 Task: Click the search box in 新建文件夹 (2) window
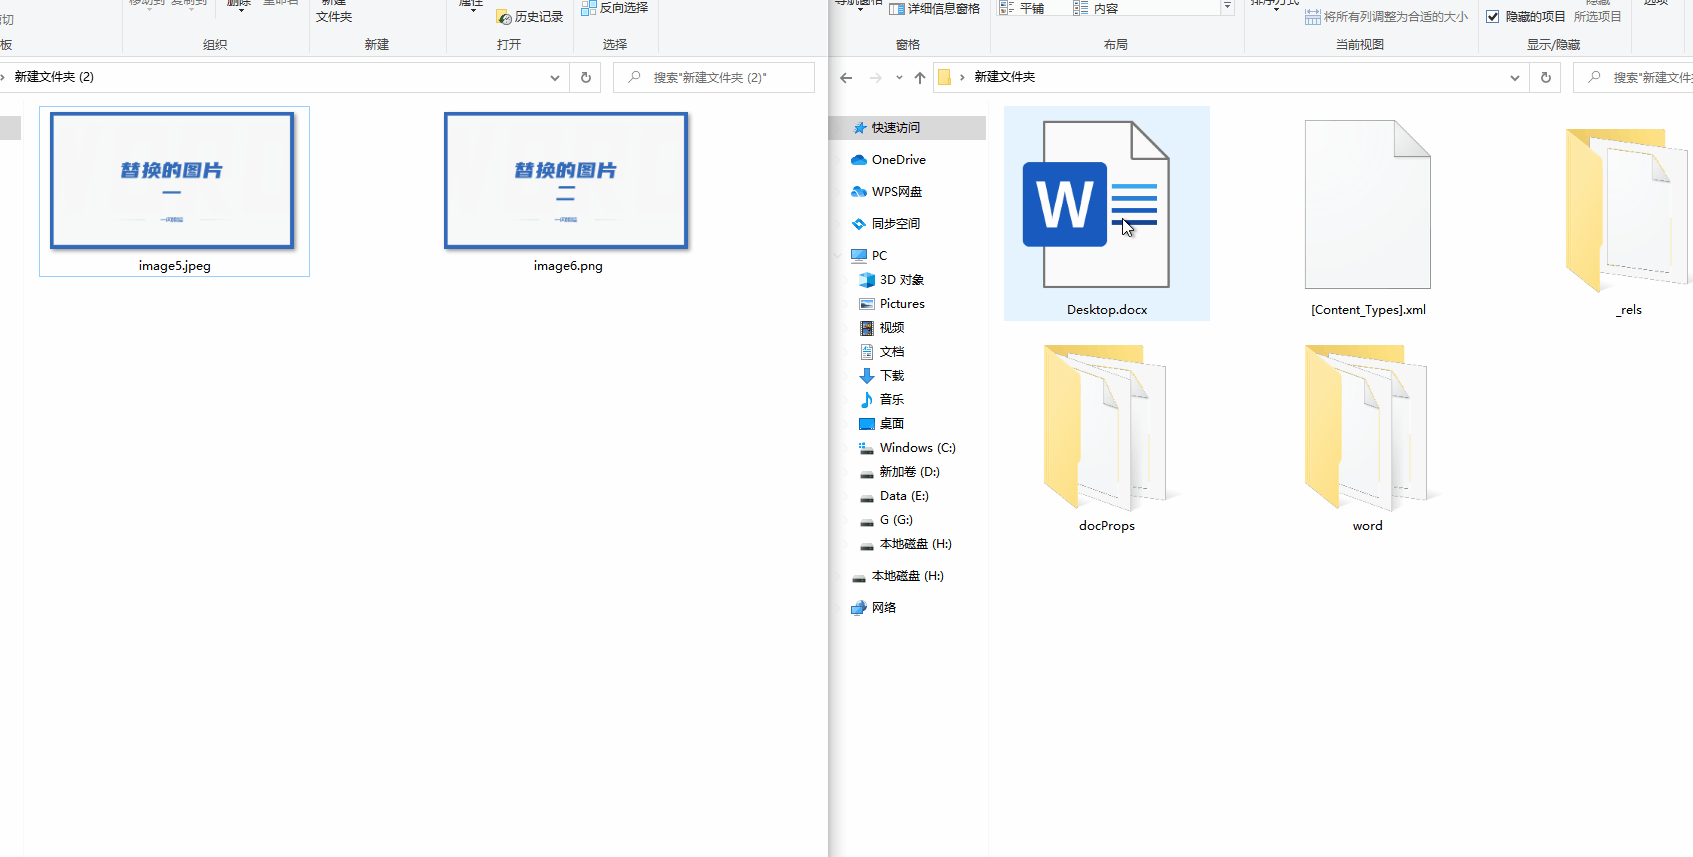(x=714, y=77)
